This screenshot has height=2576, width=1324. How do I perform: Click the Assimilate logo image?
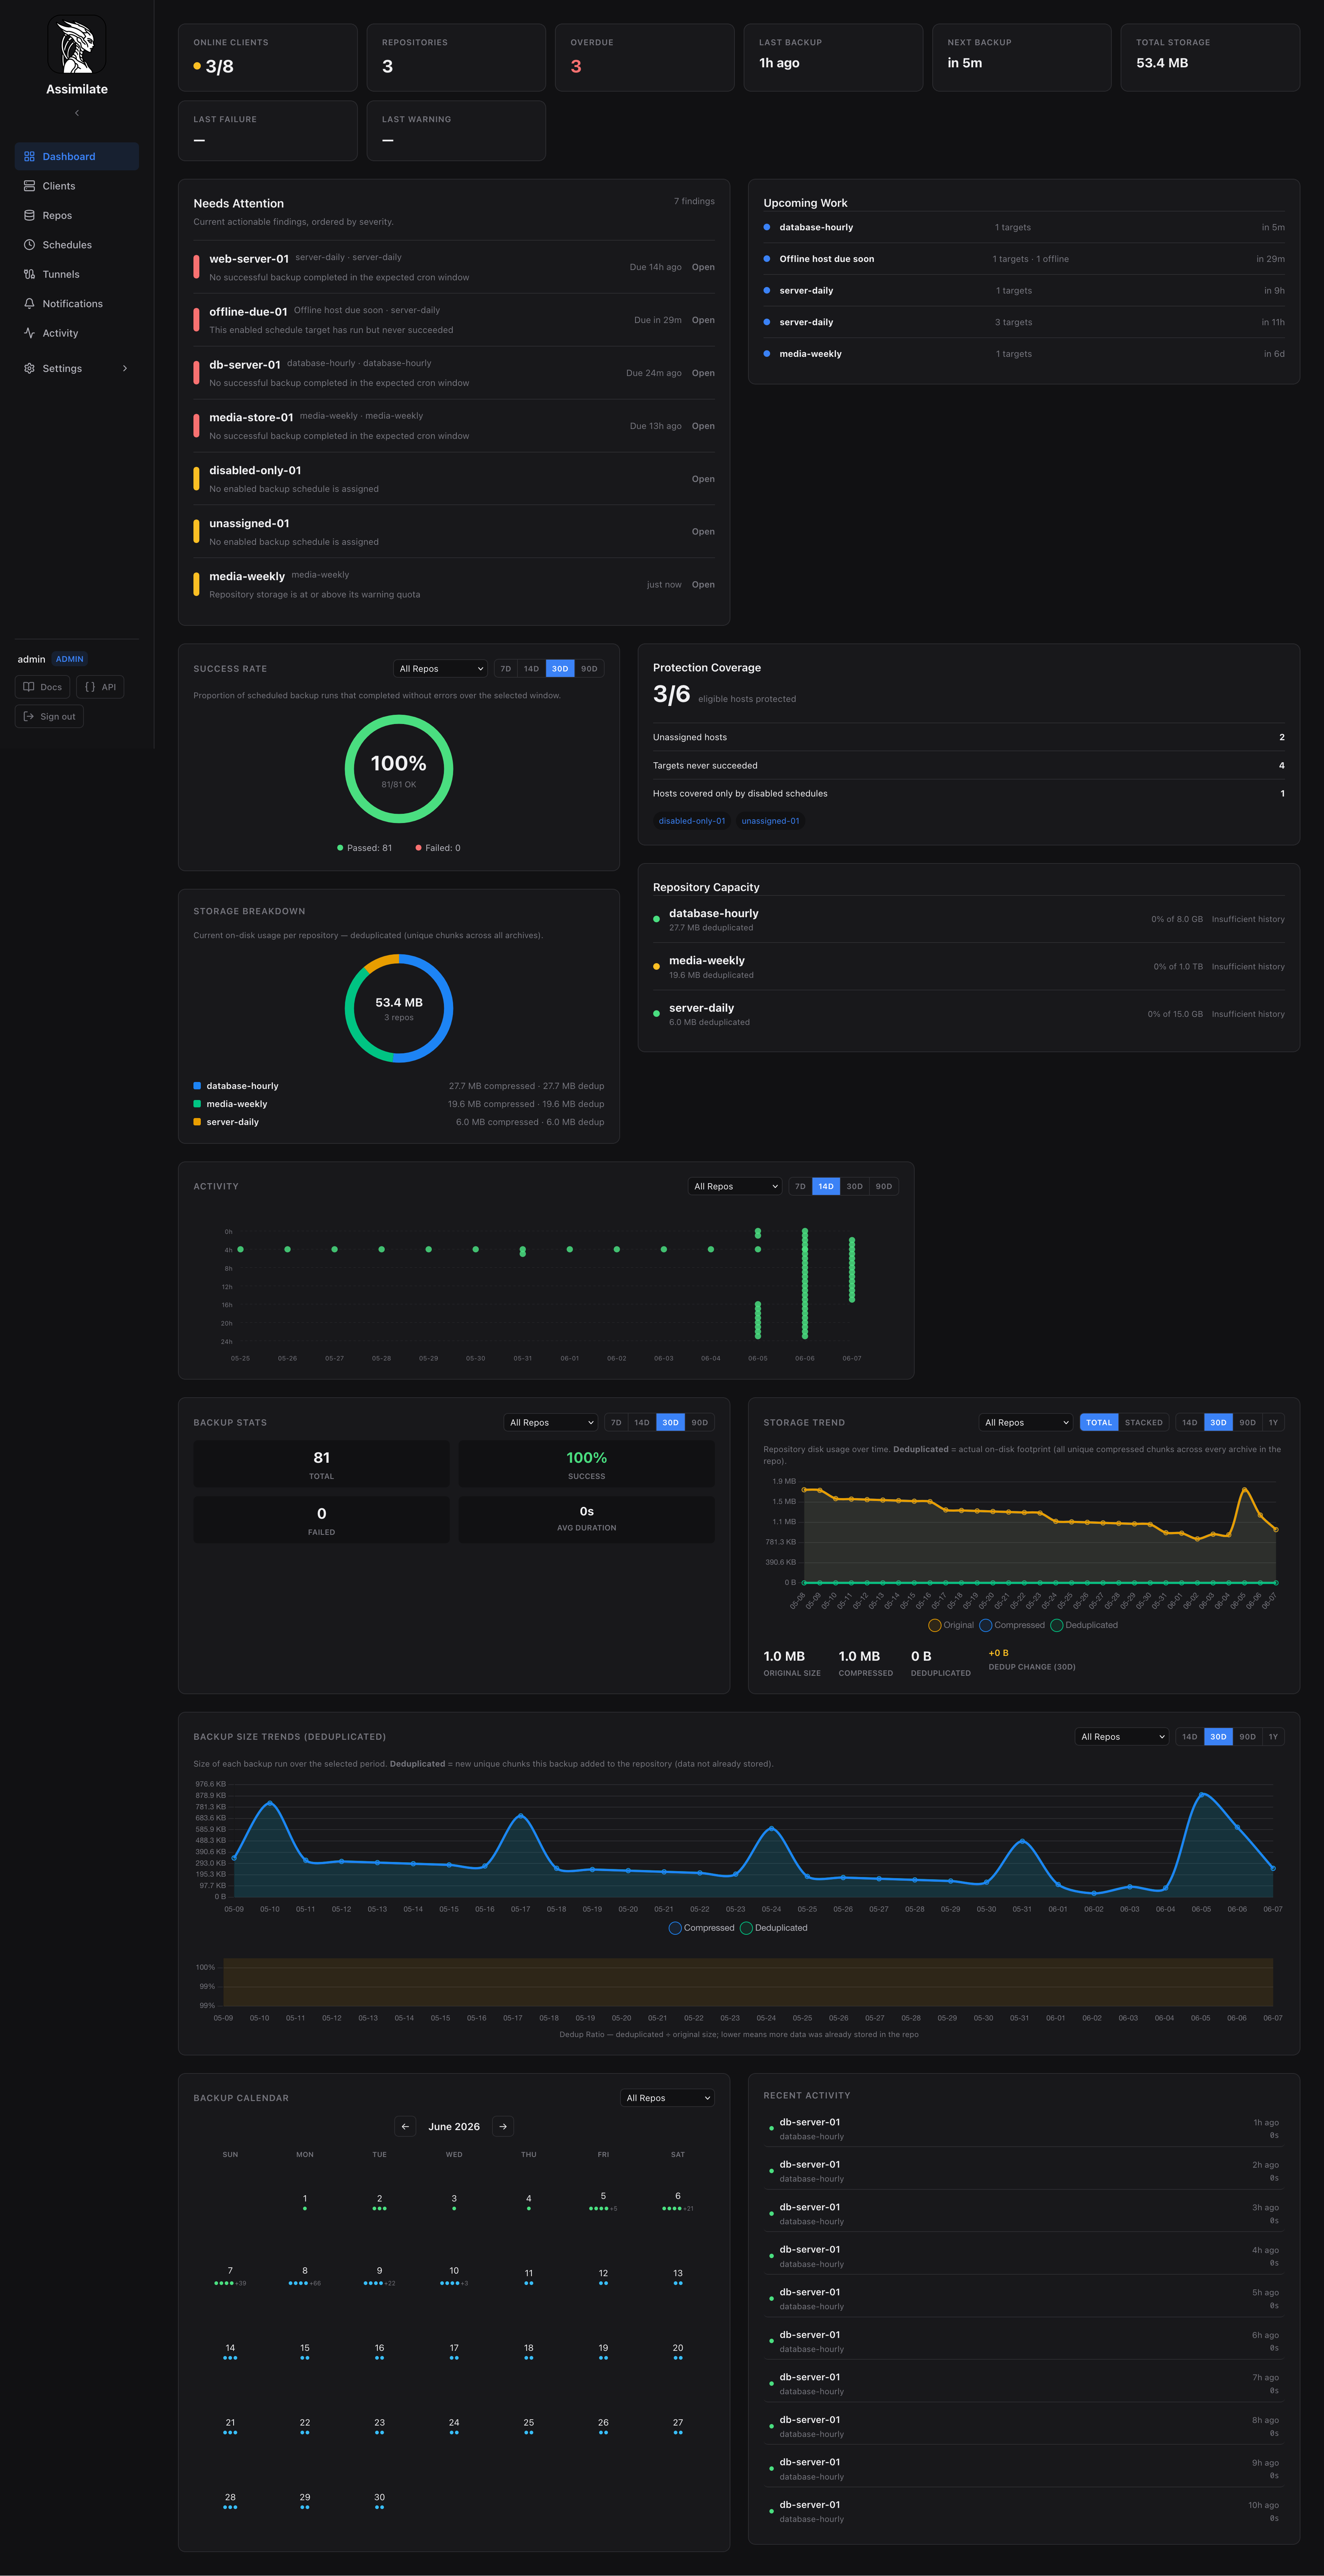[77, 45]
